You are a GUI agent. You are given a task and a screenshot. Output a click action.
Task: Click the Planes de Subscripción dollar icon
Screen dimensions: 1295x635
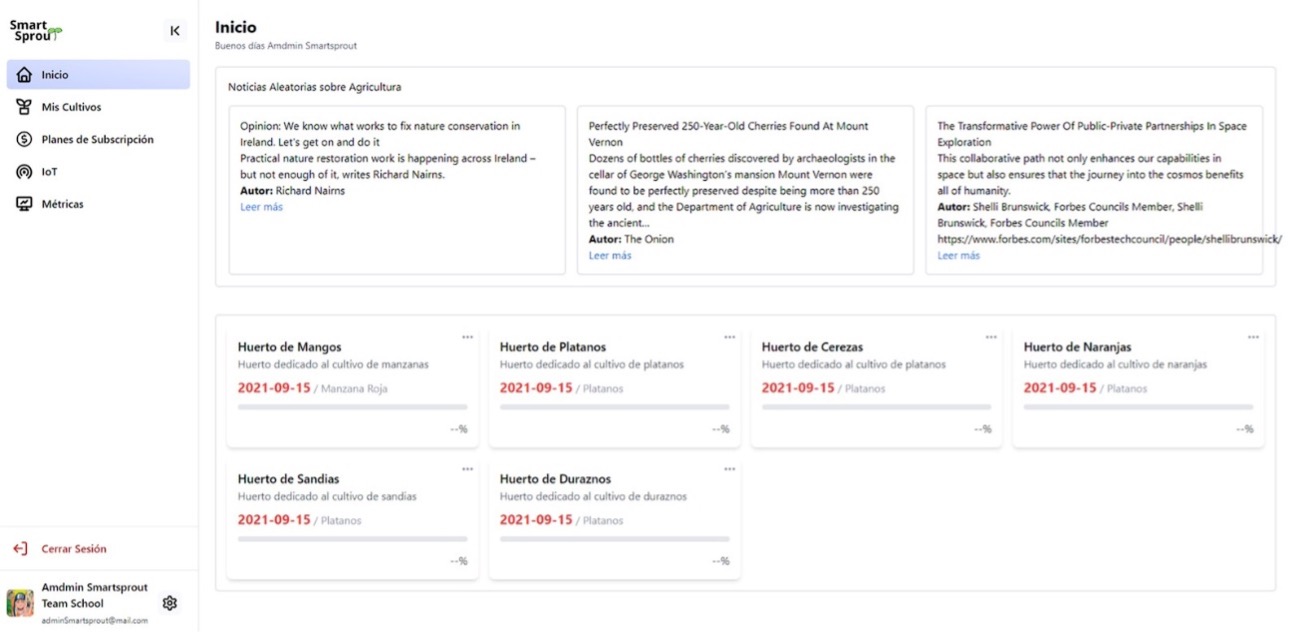[24, 140]
